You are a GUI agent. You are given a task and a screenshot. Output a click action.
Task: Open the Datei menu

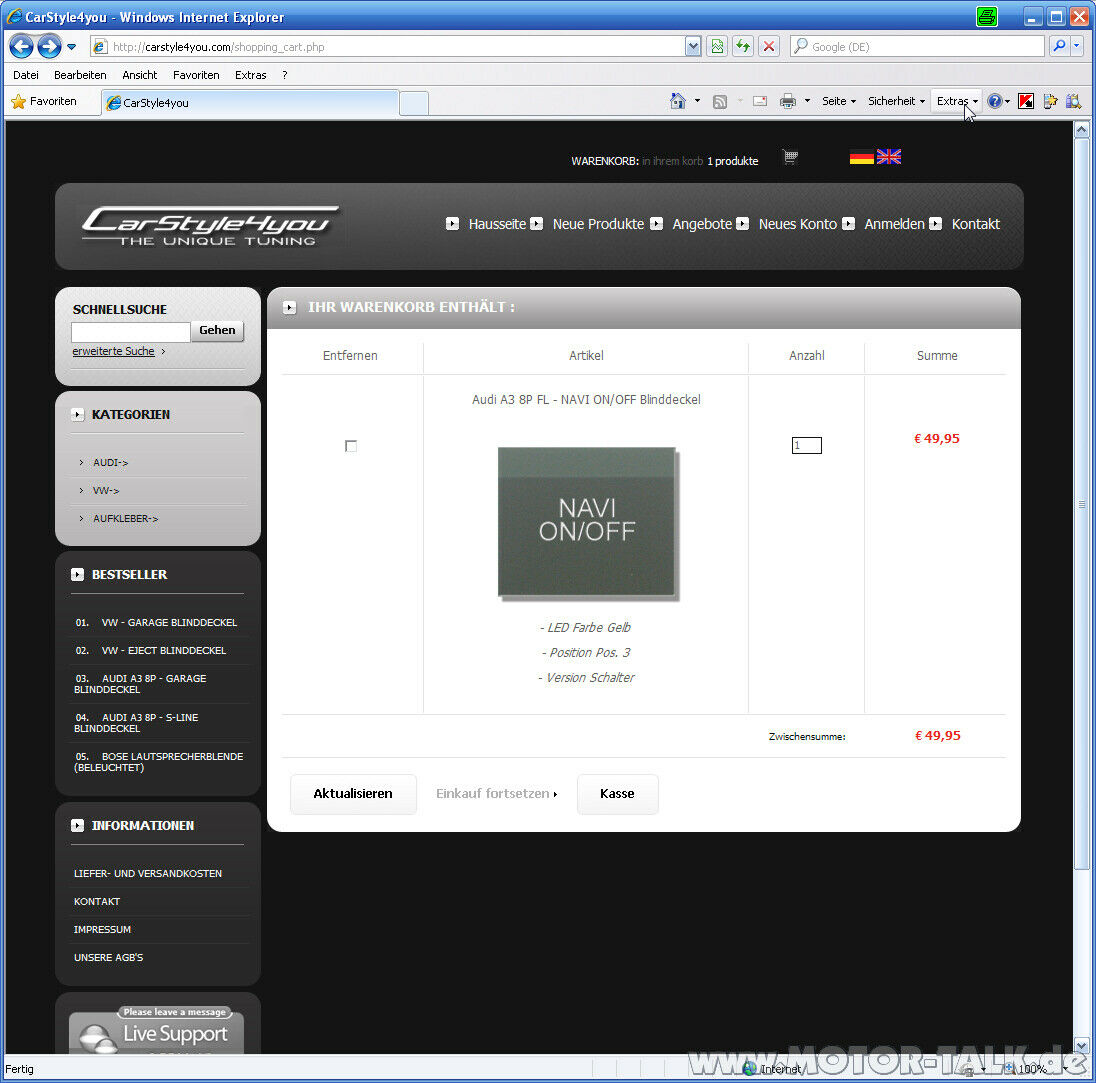pyautogui.click(x=26, y=75)
